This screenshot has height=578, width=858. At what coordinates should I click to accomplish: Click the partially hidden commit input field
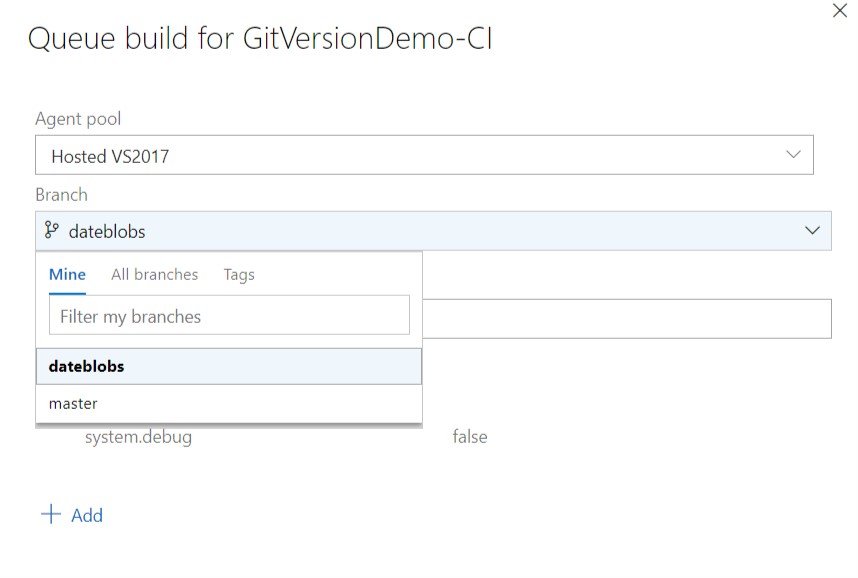[x=627, y=319]
